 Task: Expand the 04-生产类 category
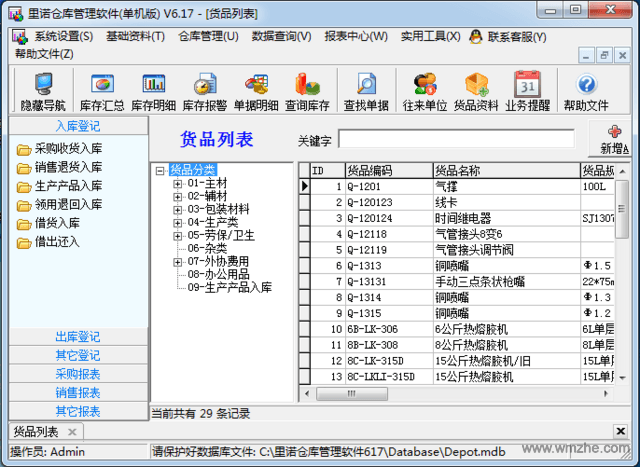coord(178,223)
